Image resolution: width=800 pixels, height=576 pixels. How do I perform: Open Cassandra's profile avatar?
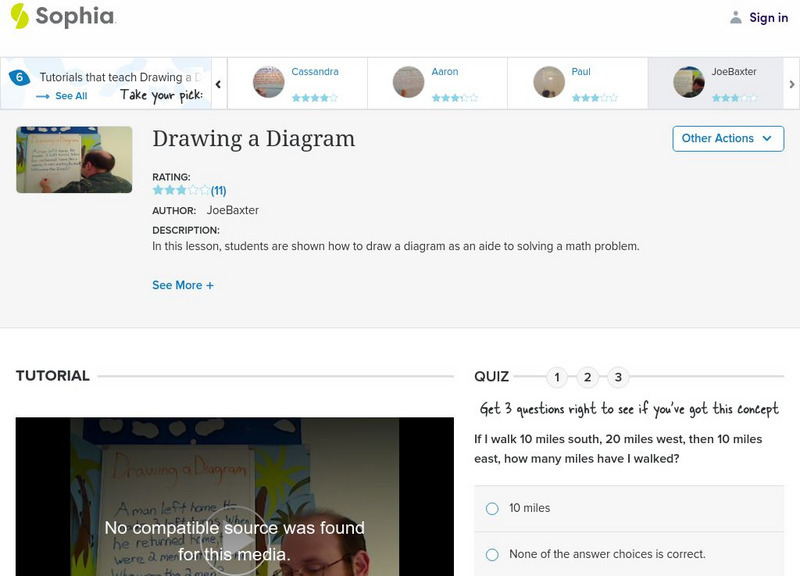268,80
